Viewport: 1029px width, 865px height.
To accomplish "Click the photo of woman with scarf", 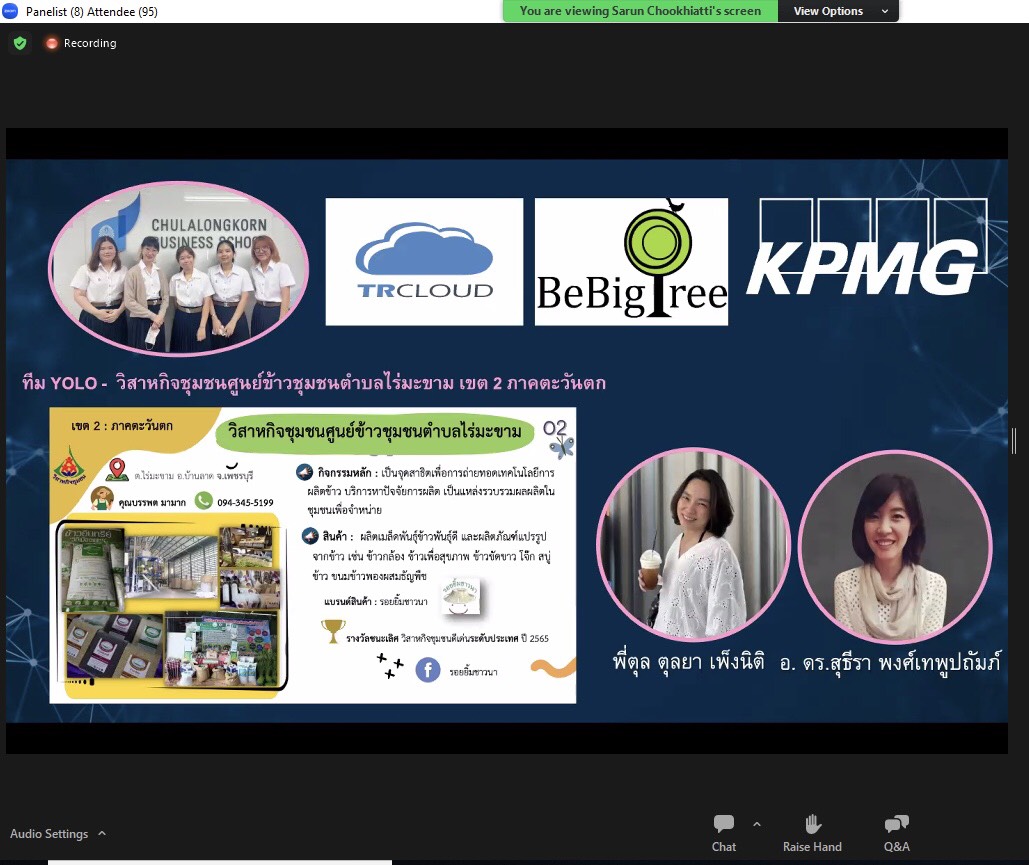I will coord(896,546).
